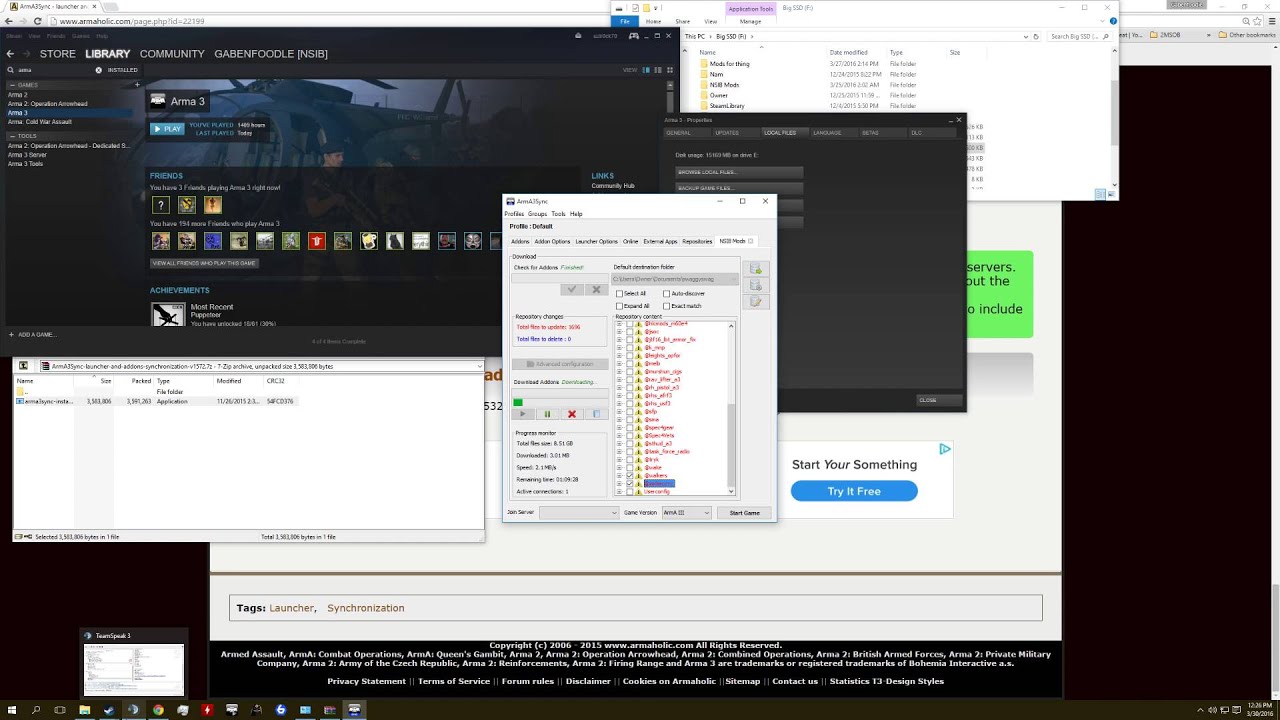Open the Tools menu in ArmA3Sync
Viewport: 1280px width, 720px height.
coord(558,213)
